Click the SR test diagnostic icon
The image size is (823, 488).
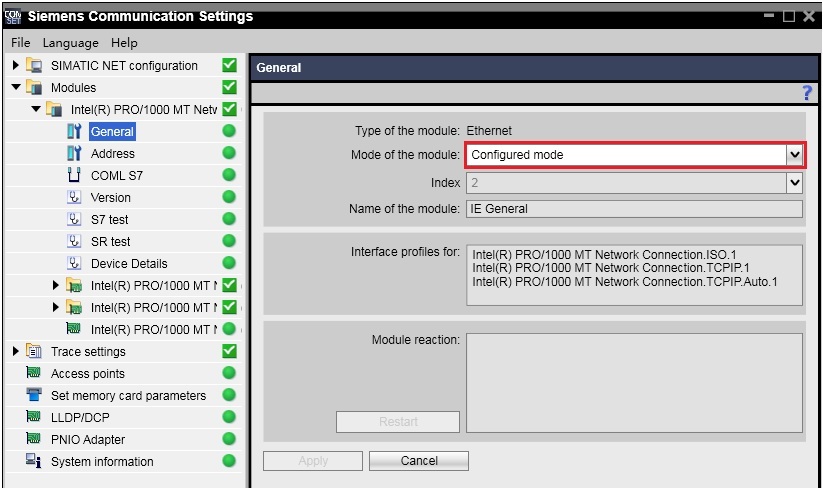click(74, 241)
